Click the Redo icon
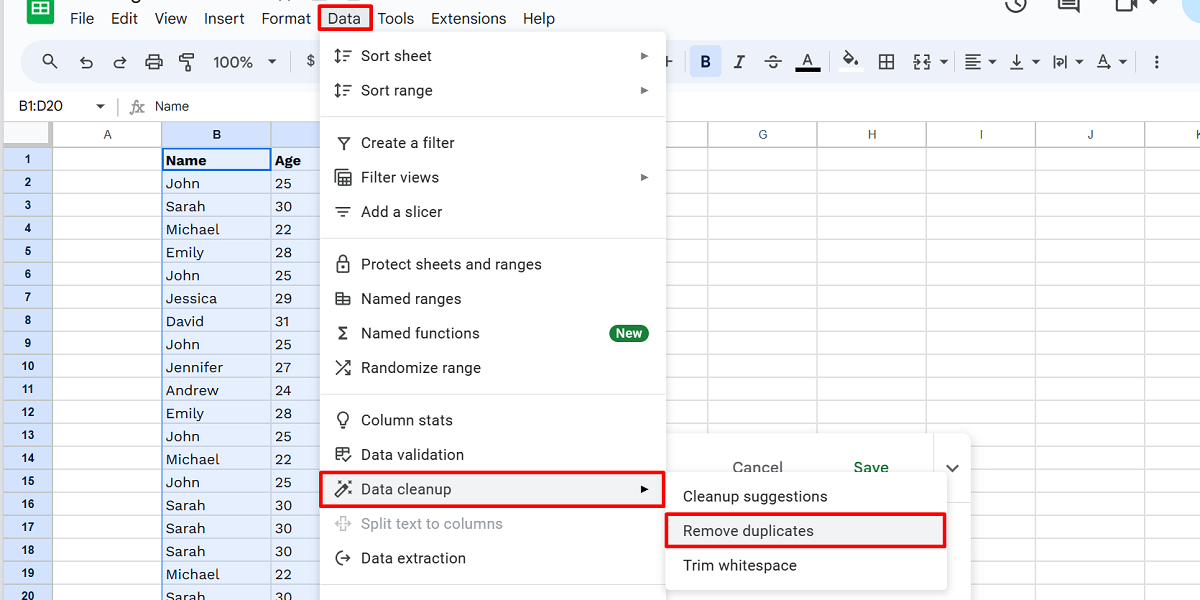Screen dimensions: 1200x600 [119, 61]
